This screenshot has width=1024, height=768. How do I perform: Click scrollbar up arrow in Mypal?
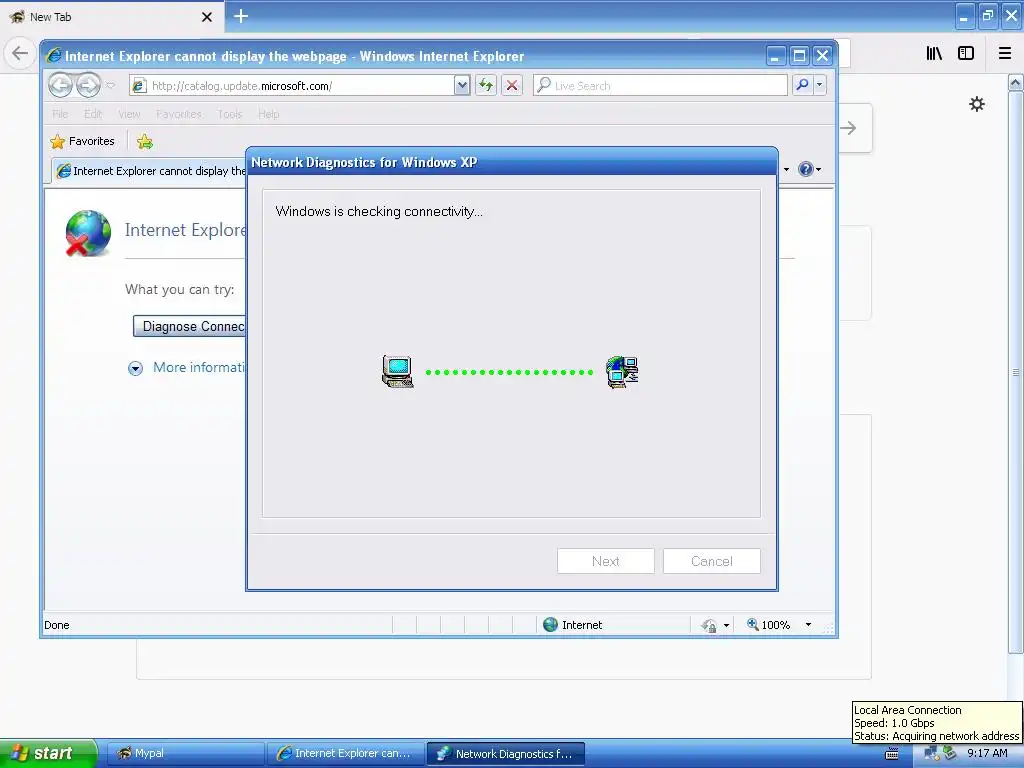[1015, 82]
